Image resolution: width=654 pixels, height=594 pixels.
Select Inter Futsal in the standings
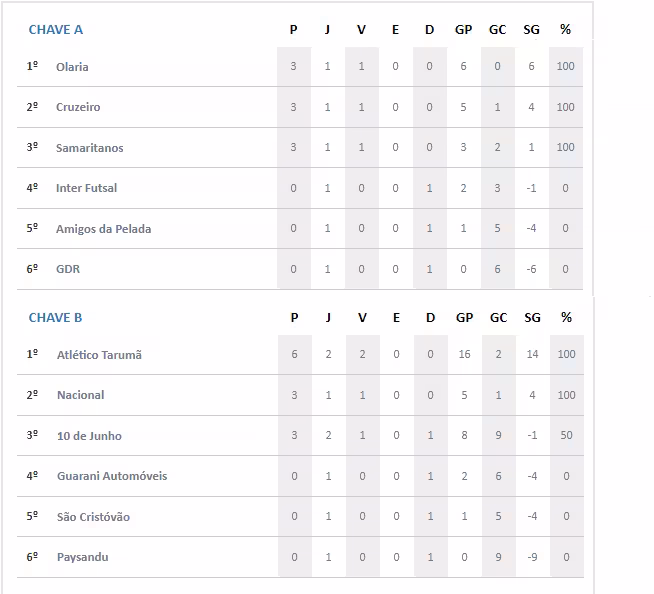click(86, 188)
